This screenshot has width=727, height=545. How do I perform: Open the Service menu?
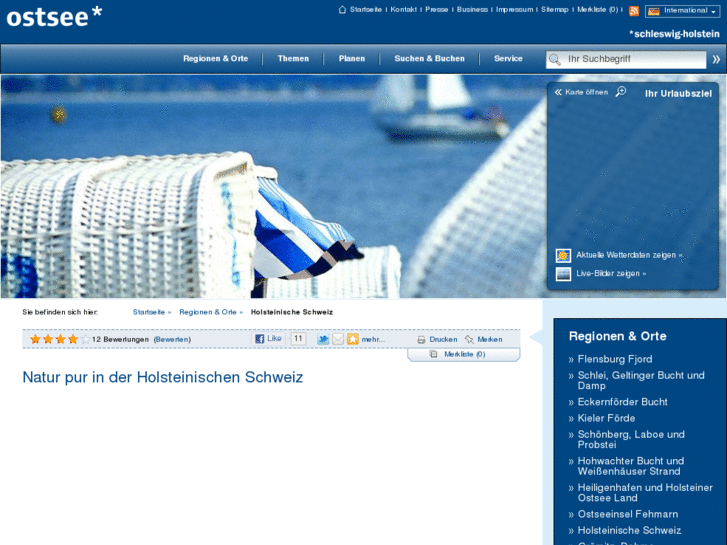pyautogui.click(x=508, y=59)
